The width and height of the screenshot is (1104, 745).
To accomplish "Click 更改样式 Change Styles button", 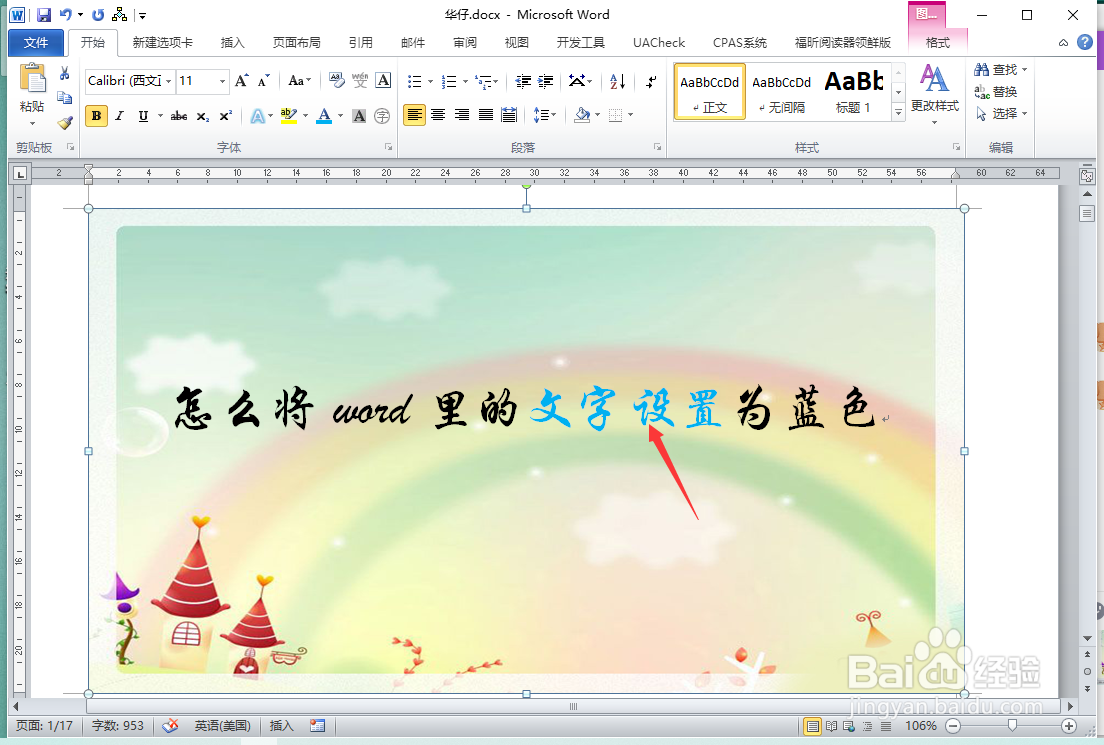I will [935, 94].
